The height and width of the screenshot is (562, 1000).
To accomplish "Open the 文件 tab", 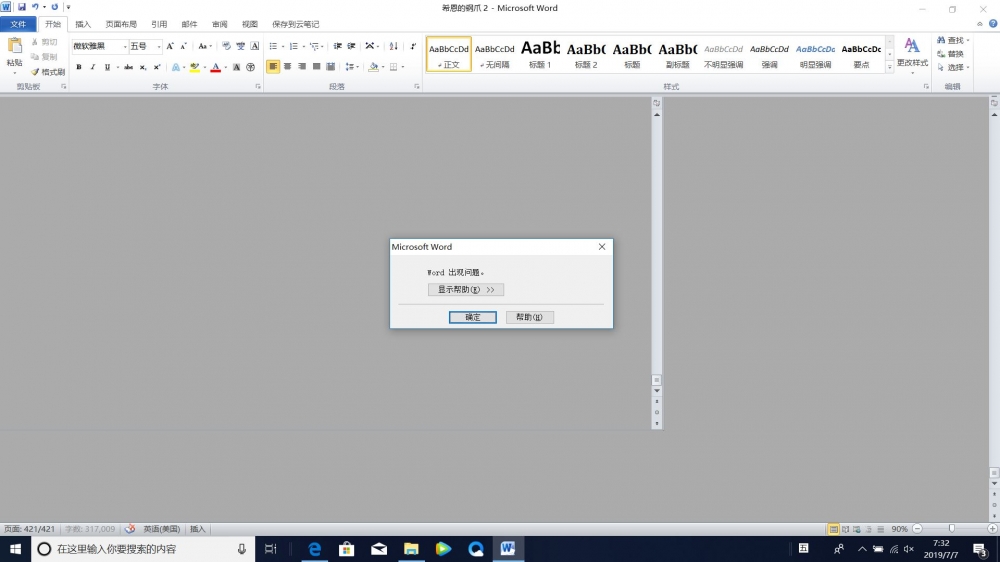I will pyautogui.click(x=18, y=24).
